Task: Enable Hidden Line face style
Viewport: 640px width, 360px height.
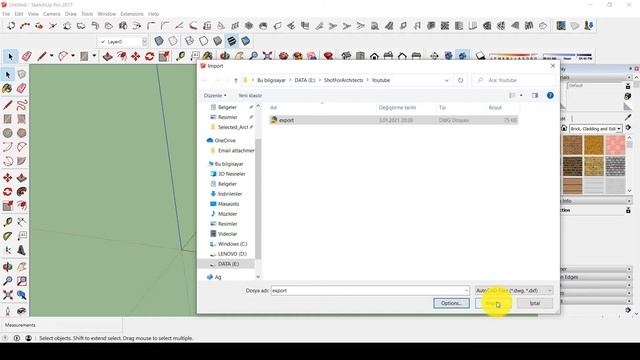Action: (203, 41)
